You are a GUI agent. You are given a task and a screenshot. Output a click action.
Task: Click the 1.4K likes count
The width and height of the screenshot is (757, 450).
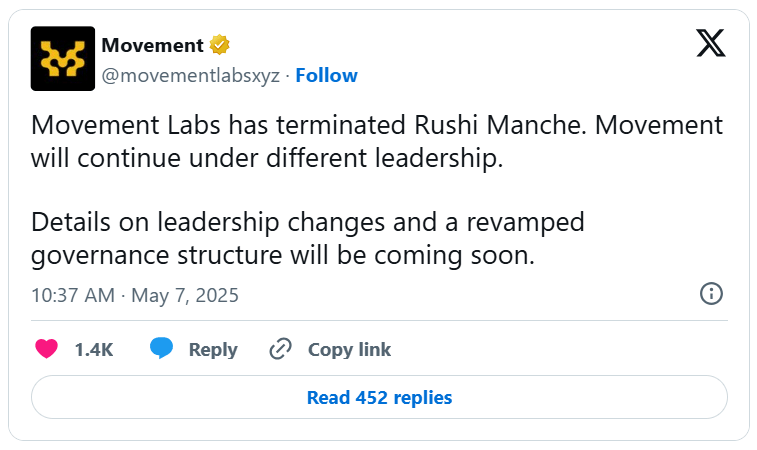(x=94, y=349)
